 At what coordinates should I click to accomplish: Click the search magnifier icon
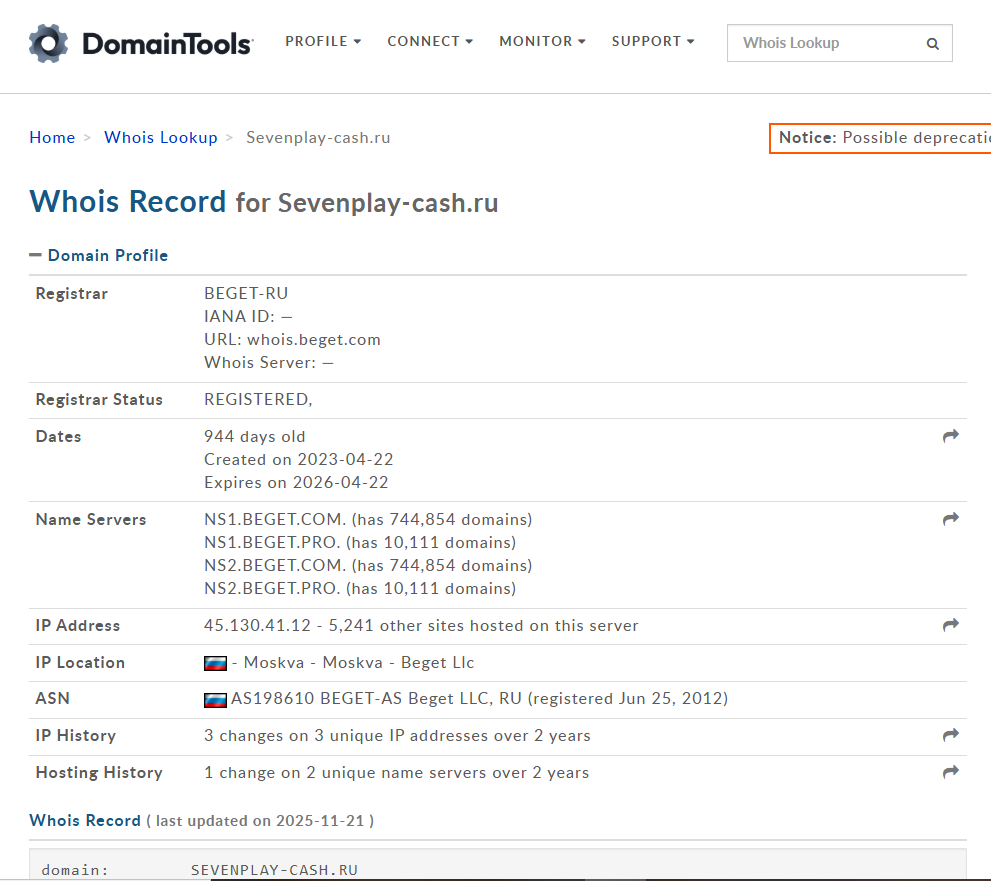click(x=932, y=44)
